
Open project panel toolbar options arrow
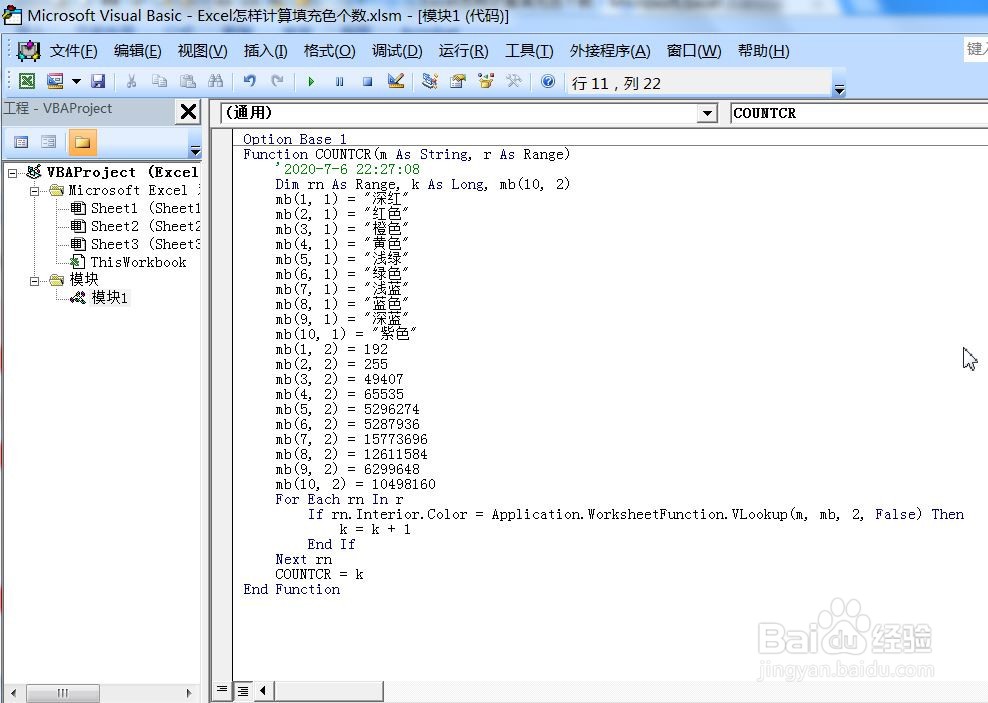tap(195, 151)
